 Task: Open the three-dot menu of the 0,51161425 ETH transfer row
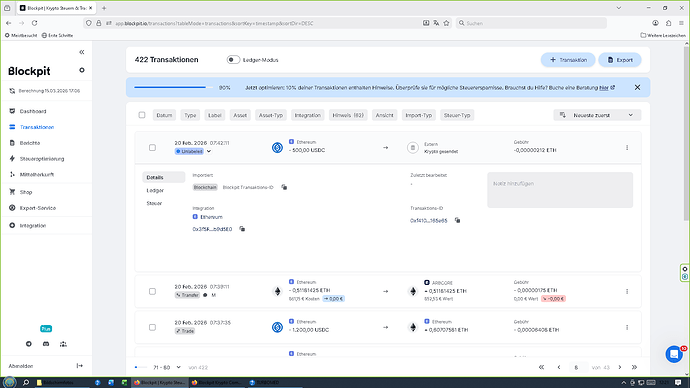click(627, 291)
